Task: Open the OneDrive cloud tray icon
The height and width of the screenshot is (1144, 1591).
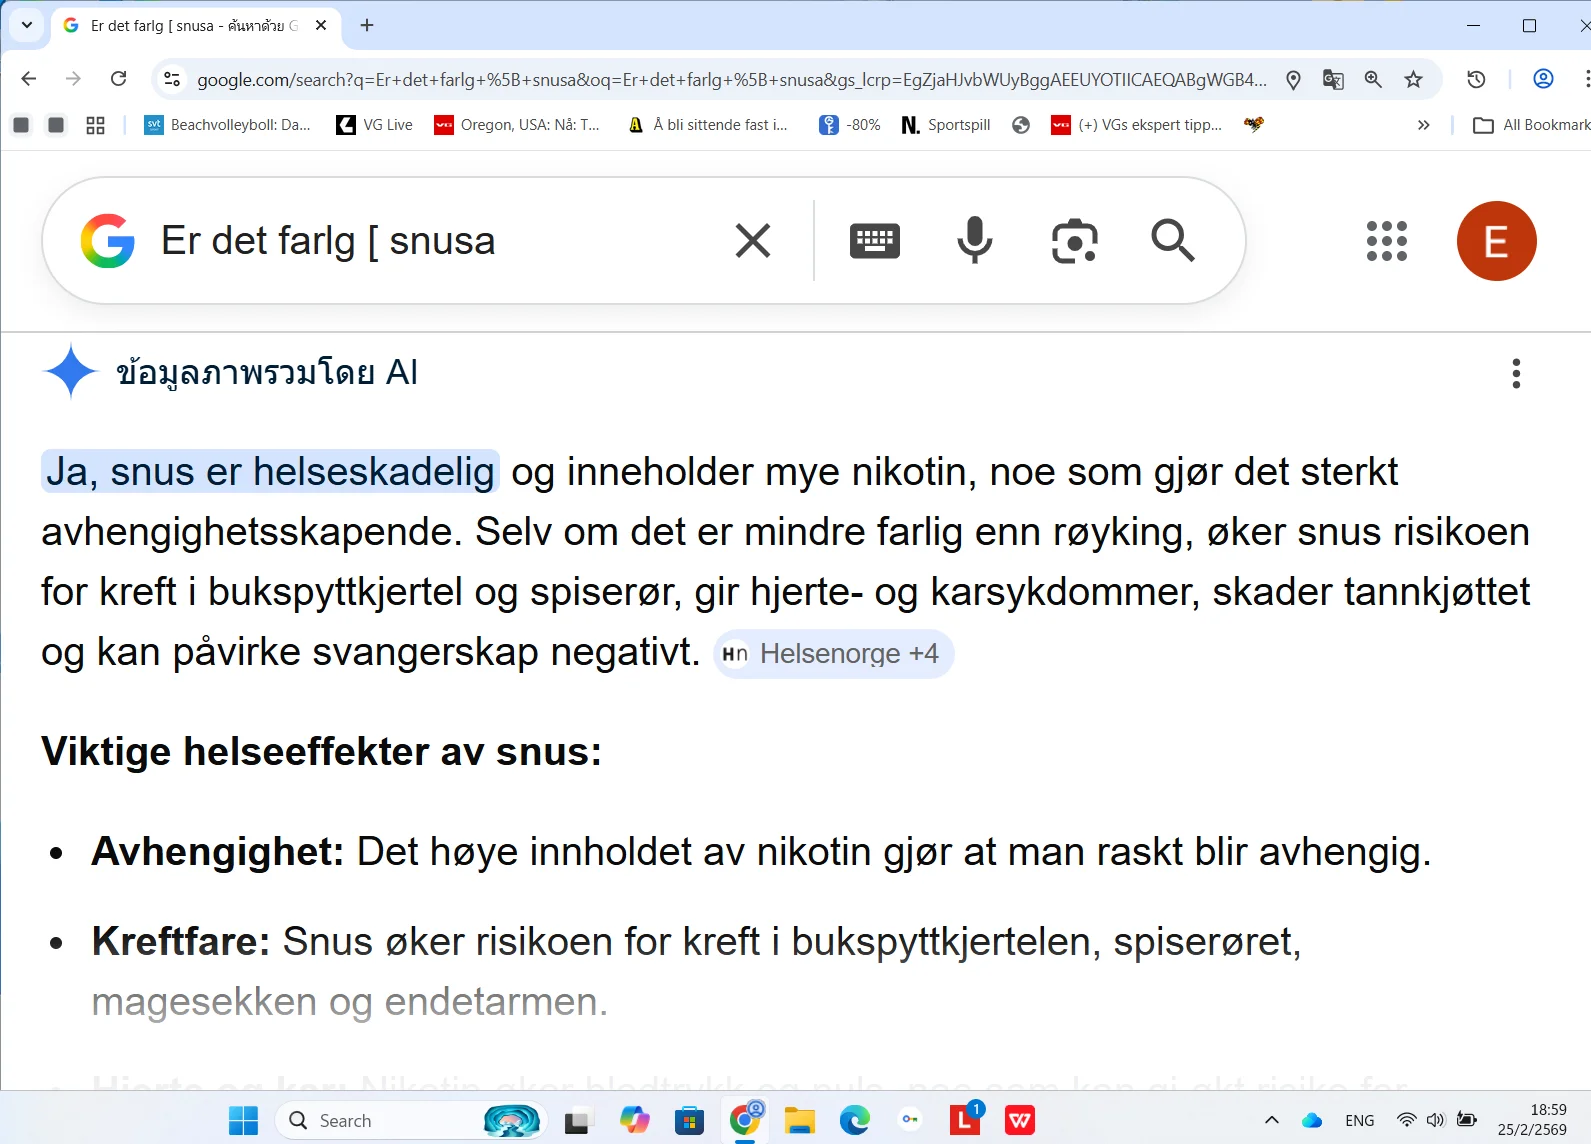Action: coord(1312,1121)
